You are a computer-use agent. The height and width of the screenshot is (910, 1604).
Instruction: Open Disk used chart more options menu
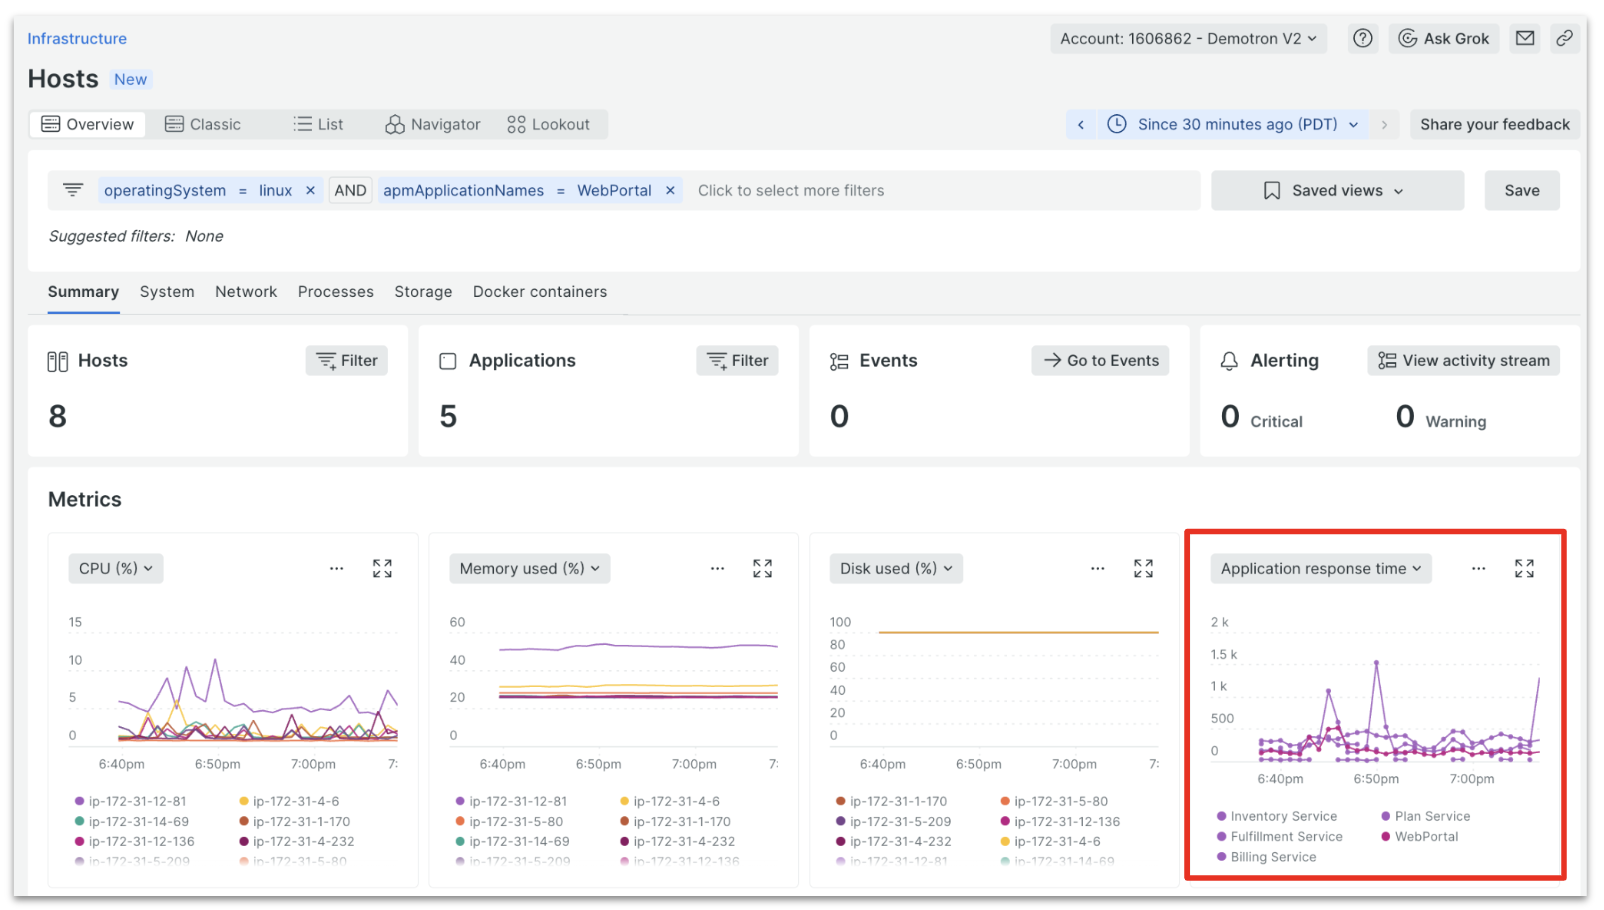(1097, 569)
